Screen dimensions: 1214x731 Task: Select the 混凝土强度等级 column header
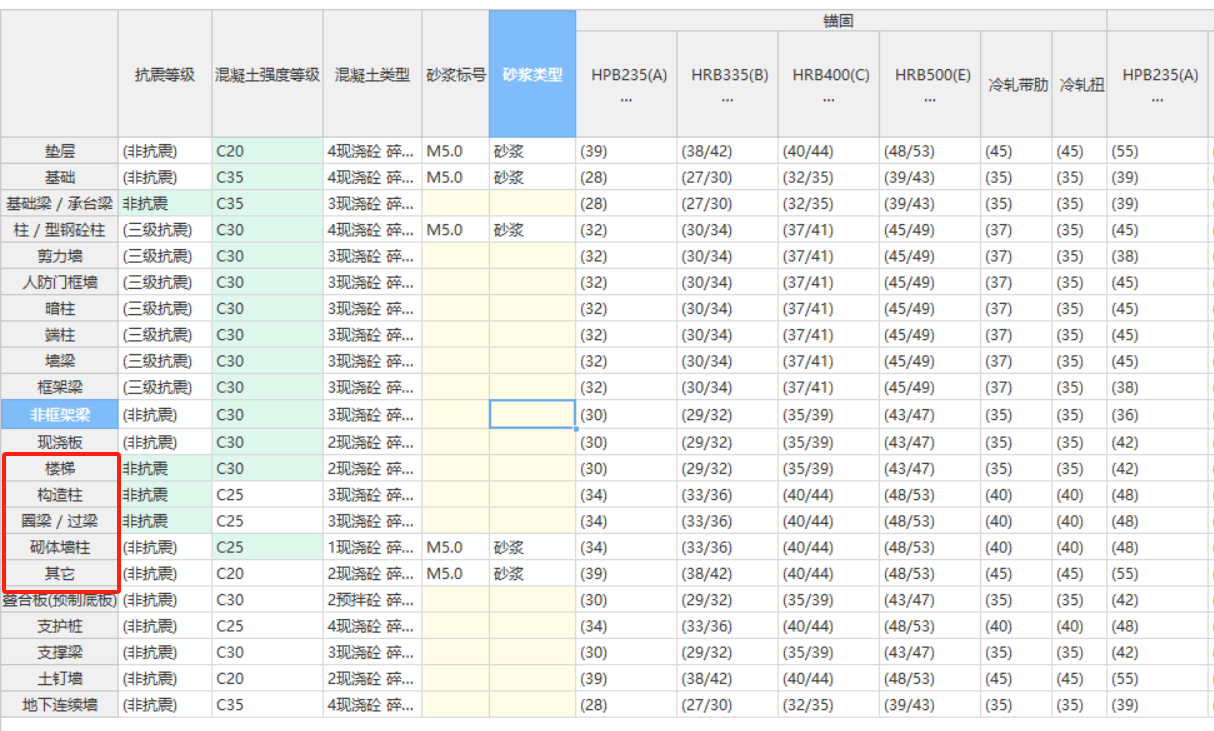pos(267,74)
